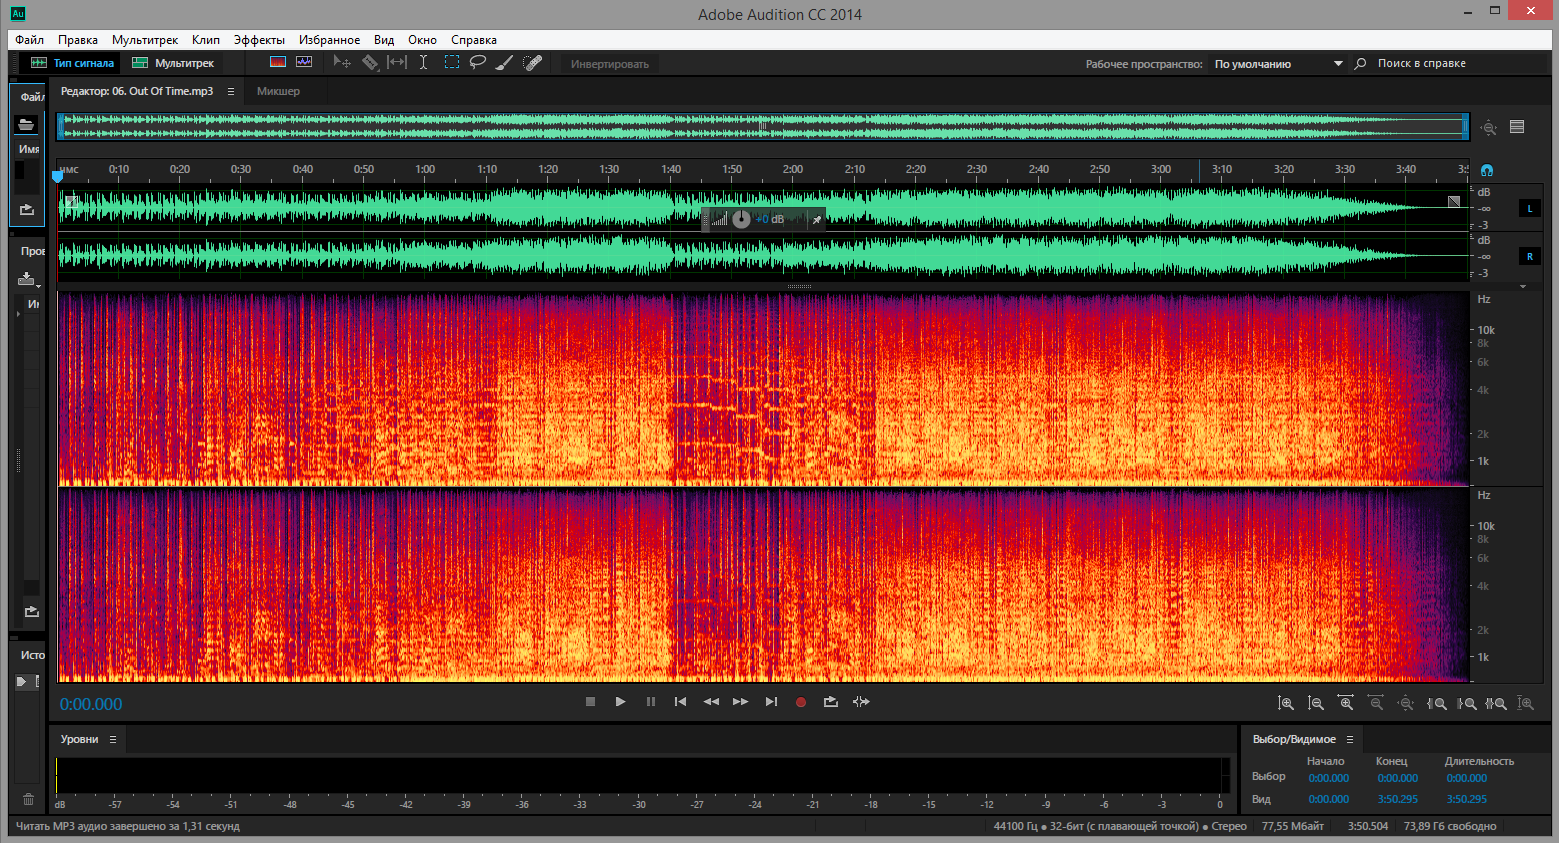Click the blue playhead marker on timeline
This screenshot has width=1559, height=843.
click(57, 176)
